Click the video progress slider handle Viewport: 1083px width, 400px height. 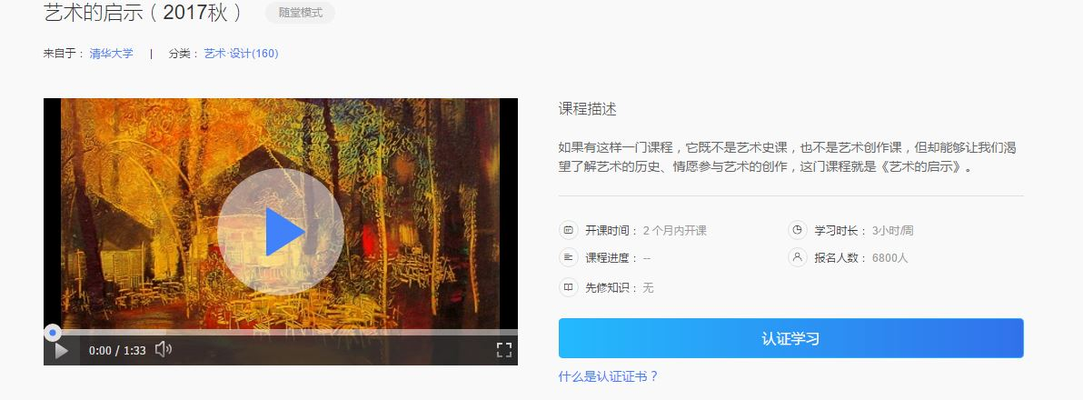tap(52, 332)
